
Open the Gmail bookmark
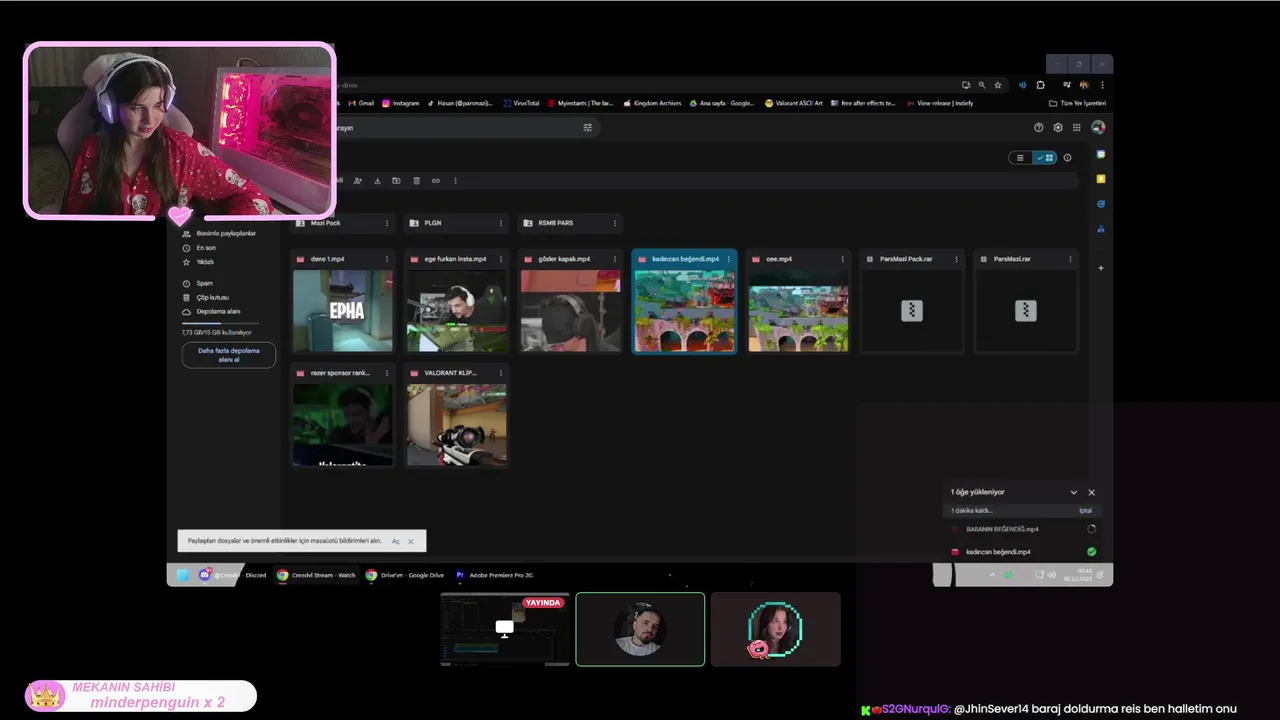[361, 103]
